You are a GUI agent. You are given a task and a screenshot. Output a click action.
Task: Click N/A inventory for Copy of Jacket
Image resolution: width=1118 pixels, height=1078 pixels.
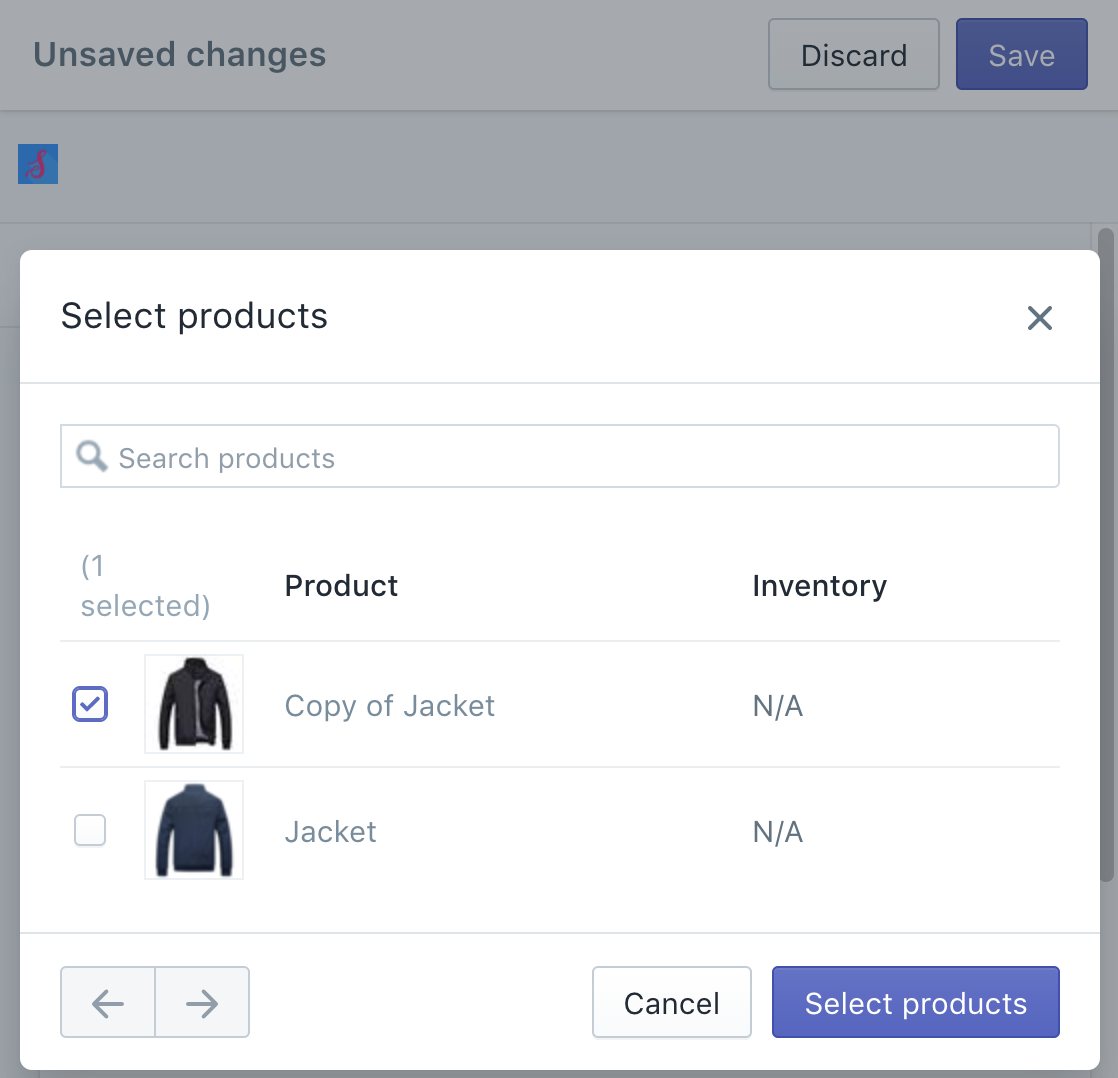(x=778, y=706)
